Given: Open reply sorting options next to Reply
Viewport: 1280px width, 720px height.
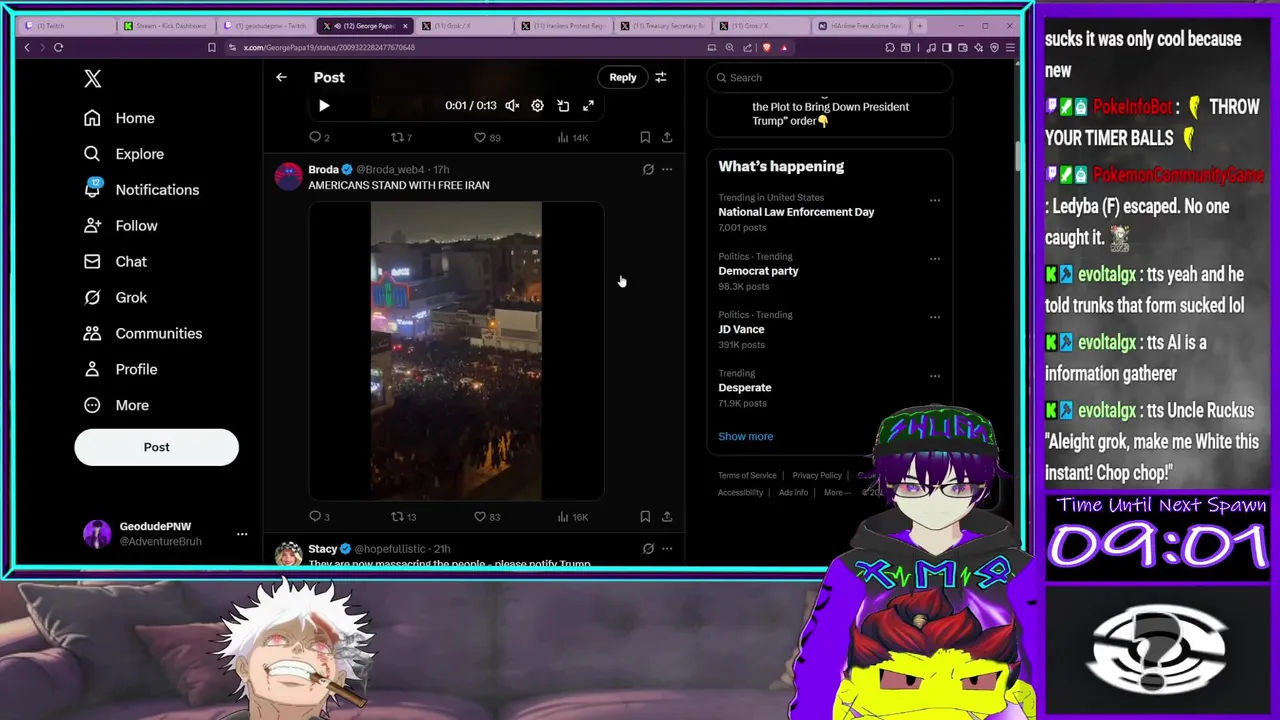Looking at the screenshot, I should 660,77.
